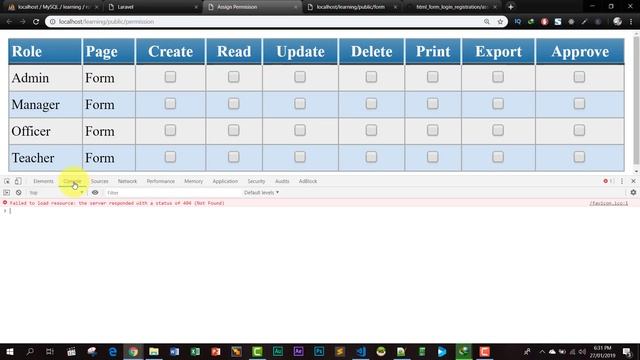Check Print permission for Admin
640x360 pixels.
[432, 77]
